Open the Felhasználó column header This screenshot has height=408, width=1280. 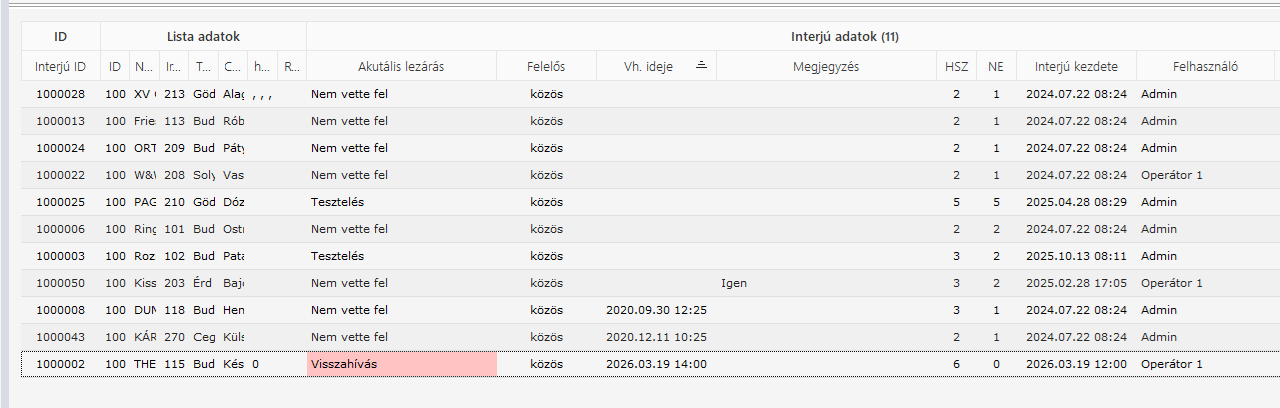1205,67
